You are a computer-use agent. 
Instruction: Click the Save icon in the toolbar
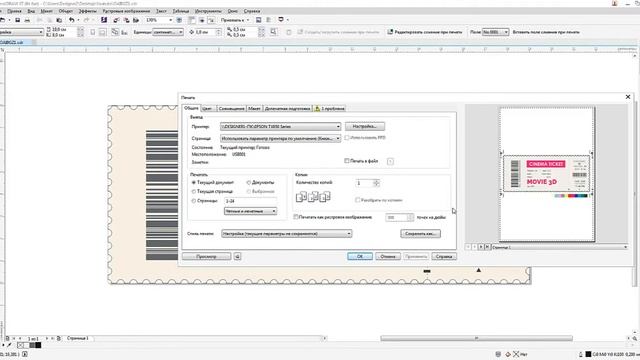tap(18, 20)
